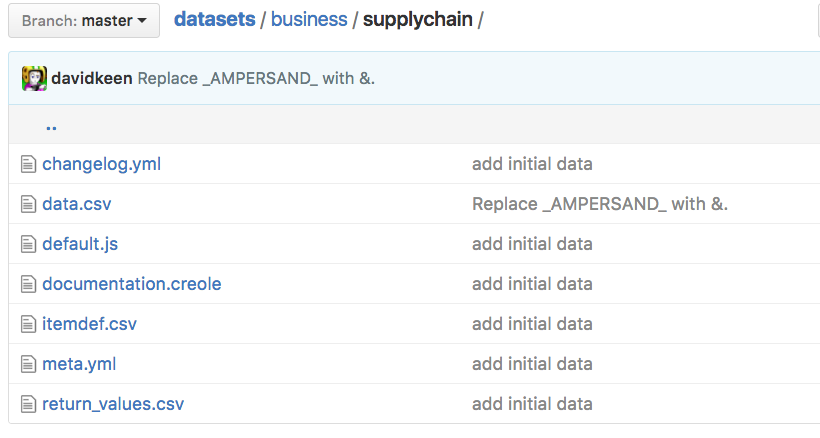820x438 pixels.
Task: Click davidkeen's avatar image
Action: [34, 78]
